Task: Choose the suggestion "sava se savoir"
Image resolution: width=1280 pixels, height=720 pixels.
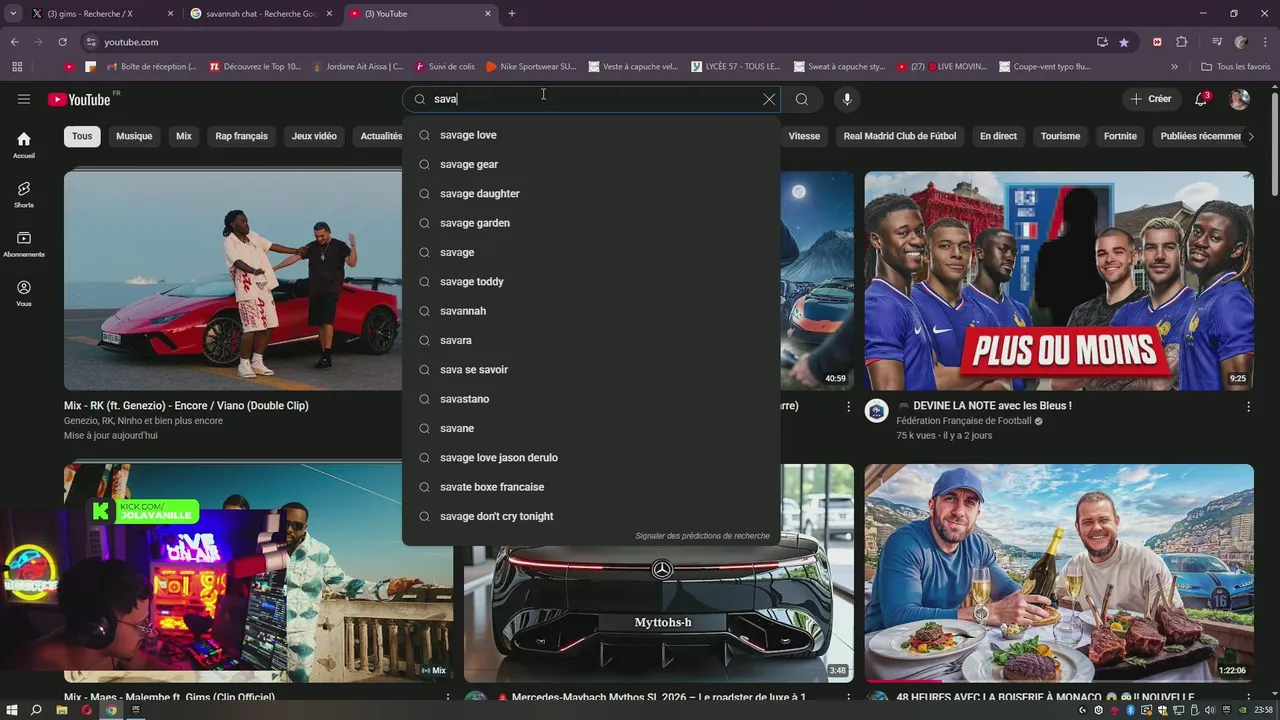Action: coord(591,369)
